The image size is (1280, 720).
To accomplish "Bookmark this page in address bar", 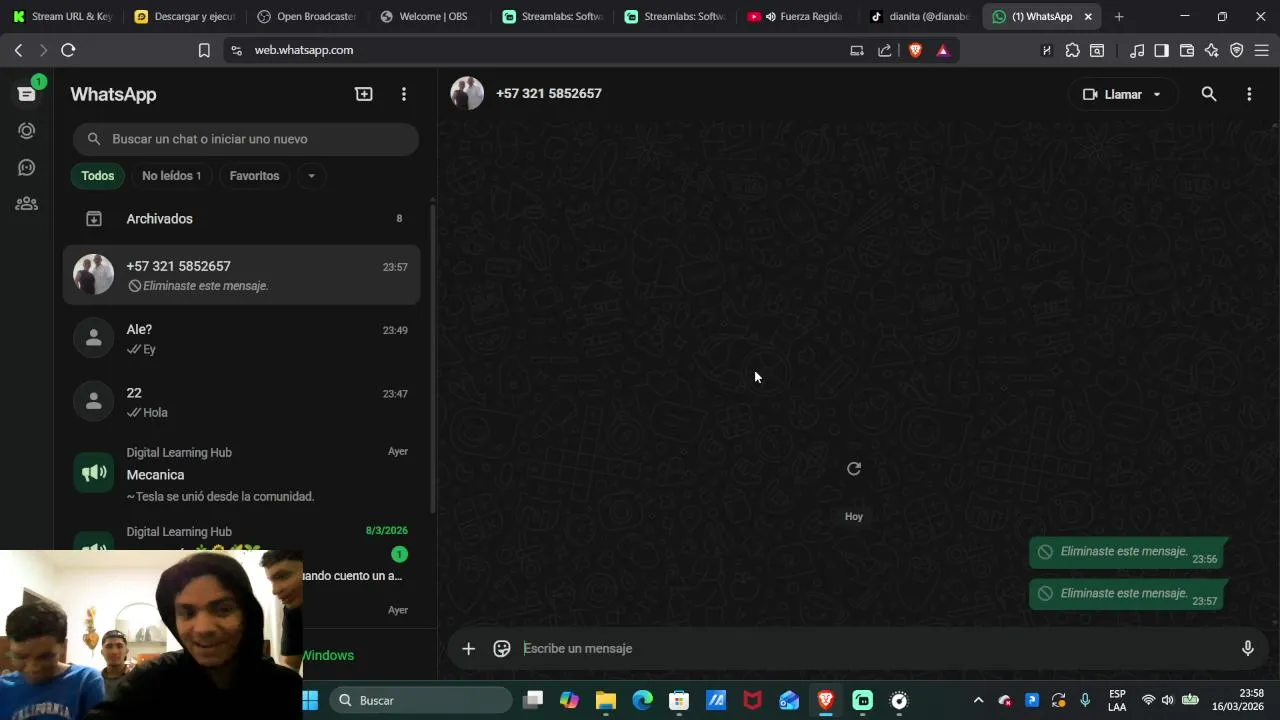I will (204, 50).
